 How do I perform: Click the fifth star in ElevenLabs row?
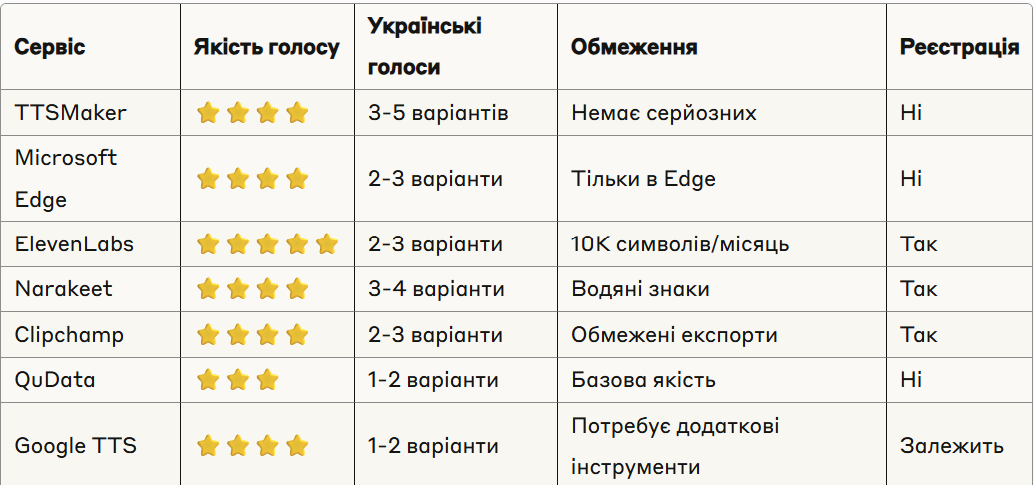pyautogui.click(x=326, y=245)
